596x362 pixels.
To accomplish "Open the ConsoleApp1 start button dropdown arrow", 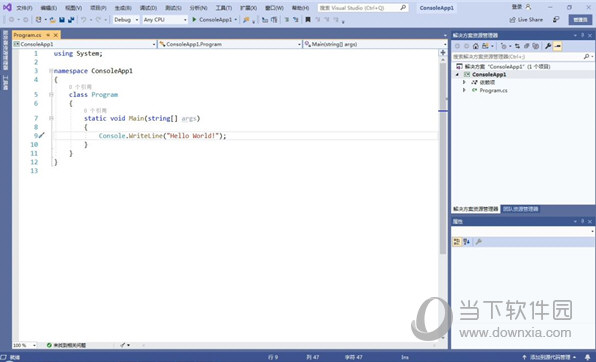I will pyautogui.click(x=236, y=20).
